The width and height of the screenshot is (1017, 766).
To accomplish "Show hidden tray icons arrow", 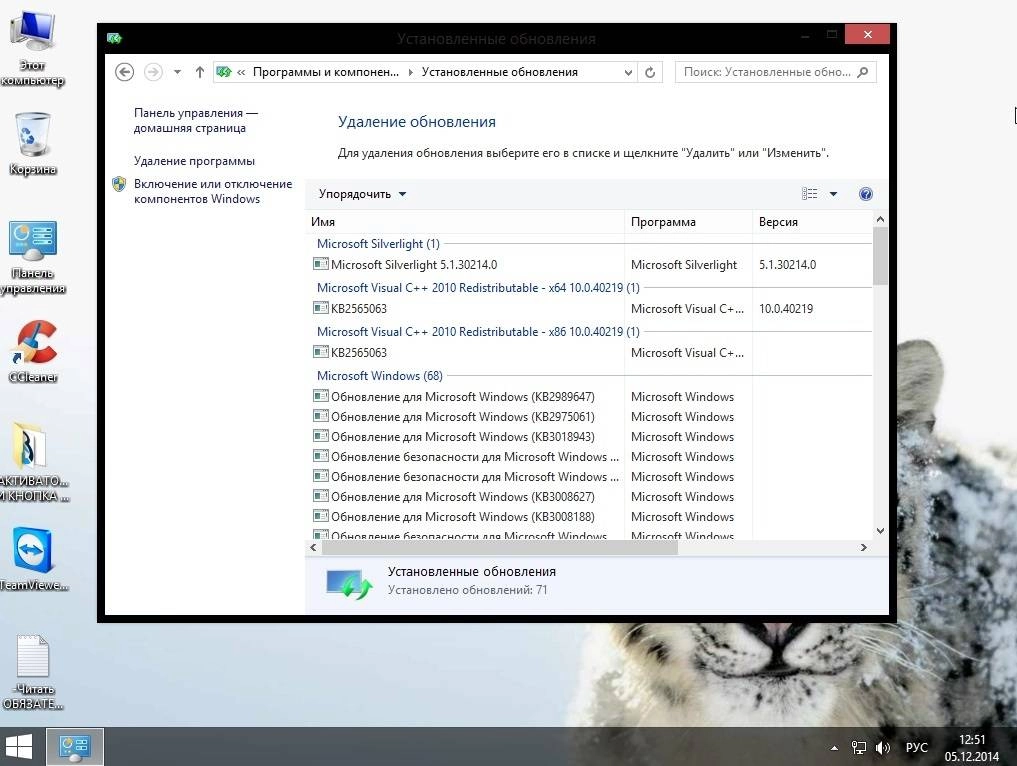I will click(834, 748).
